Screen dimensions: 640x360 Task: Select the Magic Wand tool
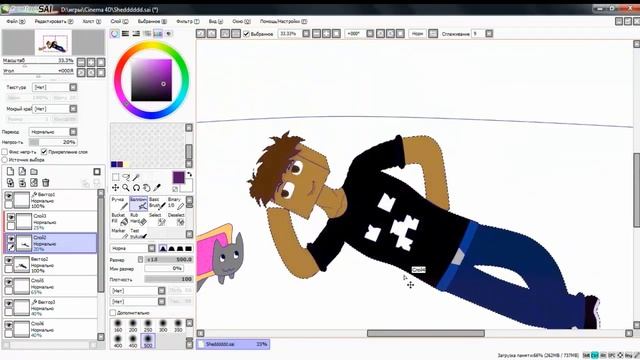tap(136, 177)
